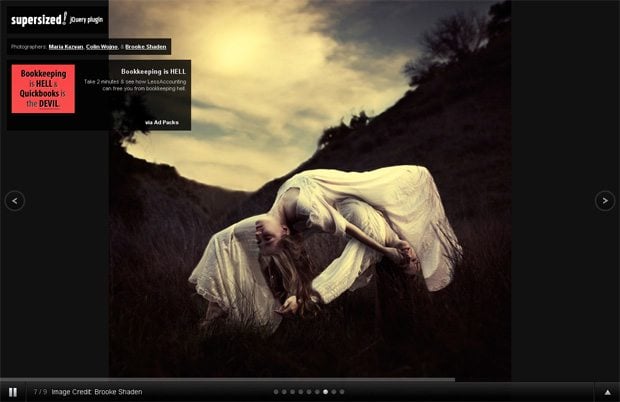
Task: Select the eighth slide navigation dot
Action: [334, 392]
